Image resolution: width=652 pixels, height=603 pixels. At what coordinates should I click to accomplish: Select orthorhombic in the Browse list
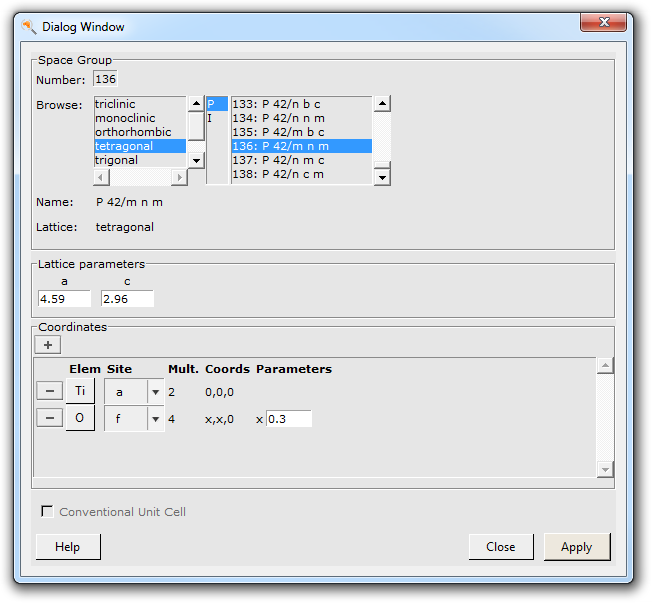pyautogui.click(x=133, y=132)
